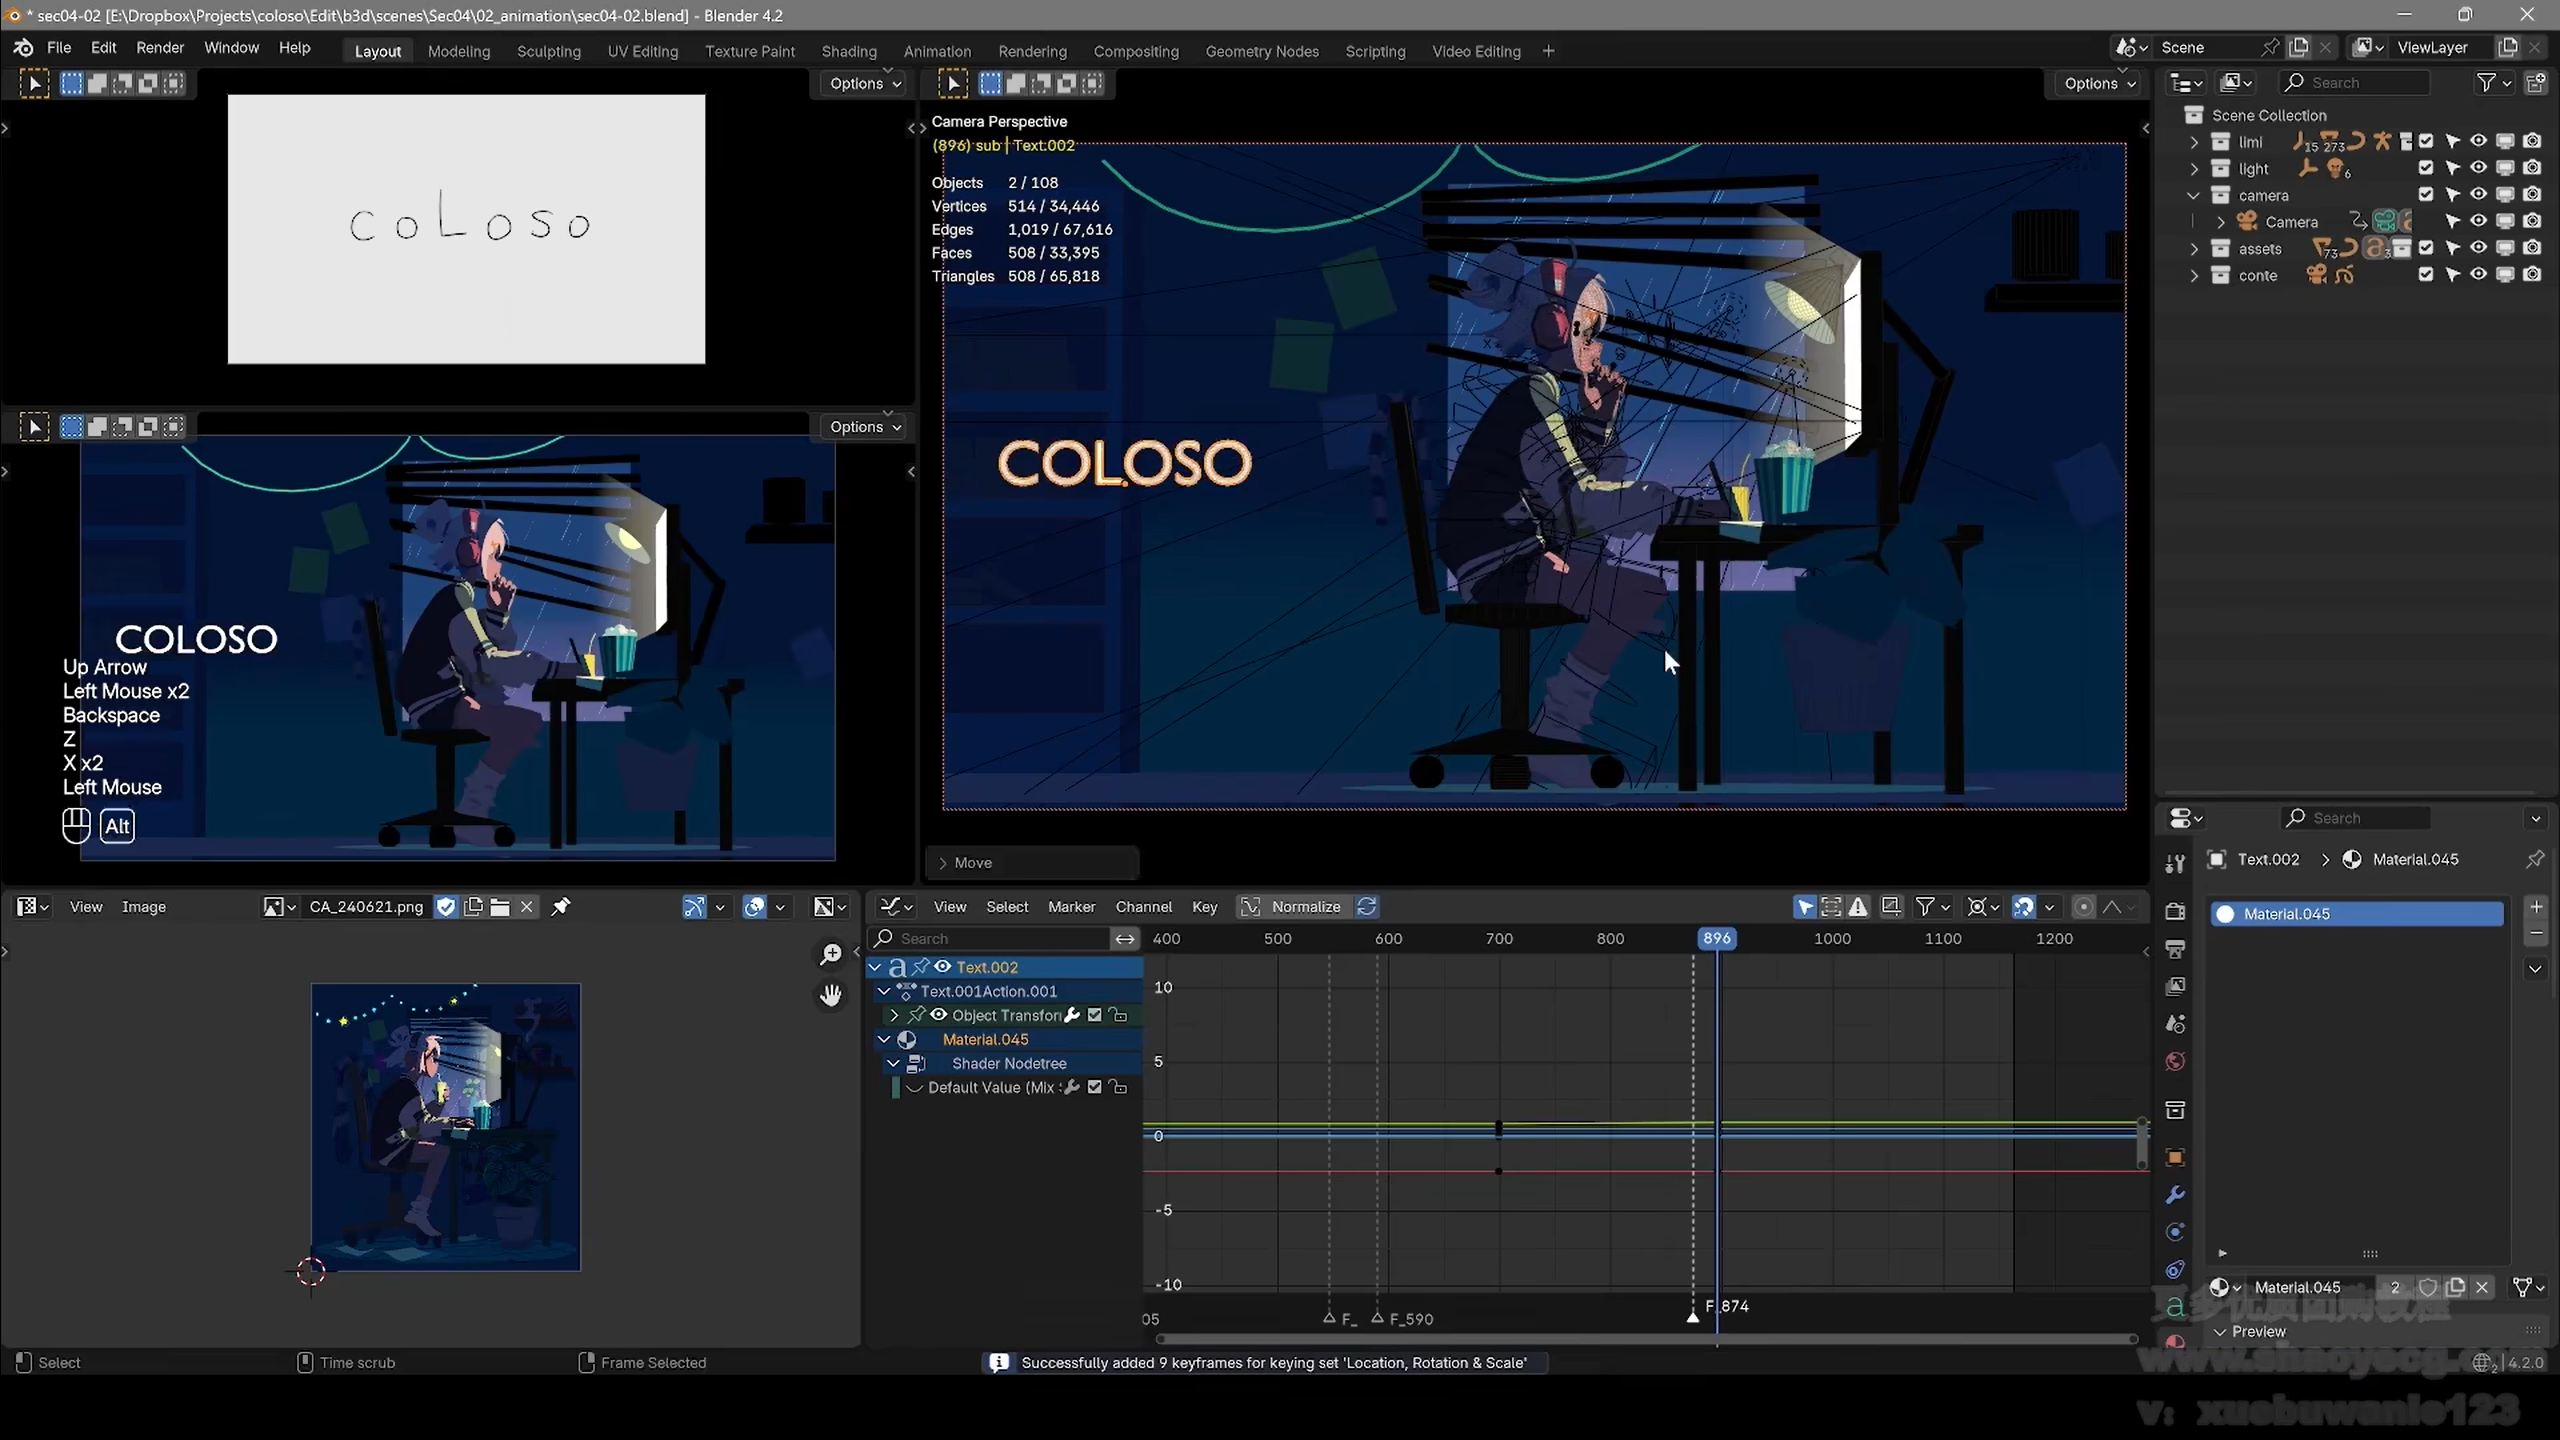Open the Render properties tab
This screenshot has width=2560, height=1440.
pos(2175,911)
